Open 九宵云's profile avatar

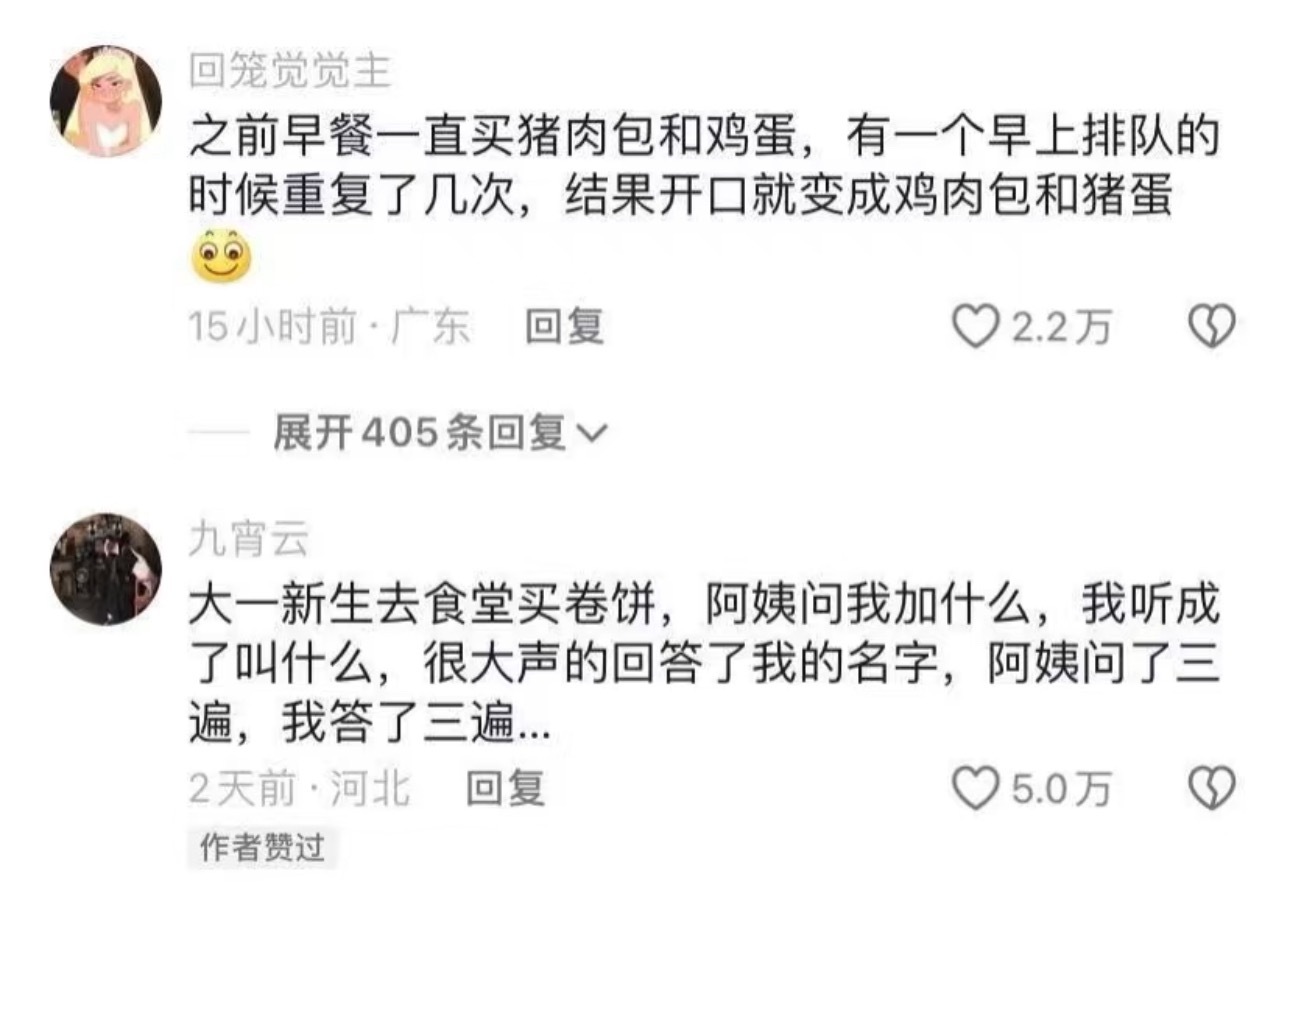pyautogui.click(x=106, y=570)
